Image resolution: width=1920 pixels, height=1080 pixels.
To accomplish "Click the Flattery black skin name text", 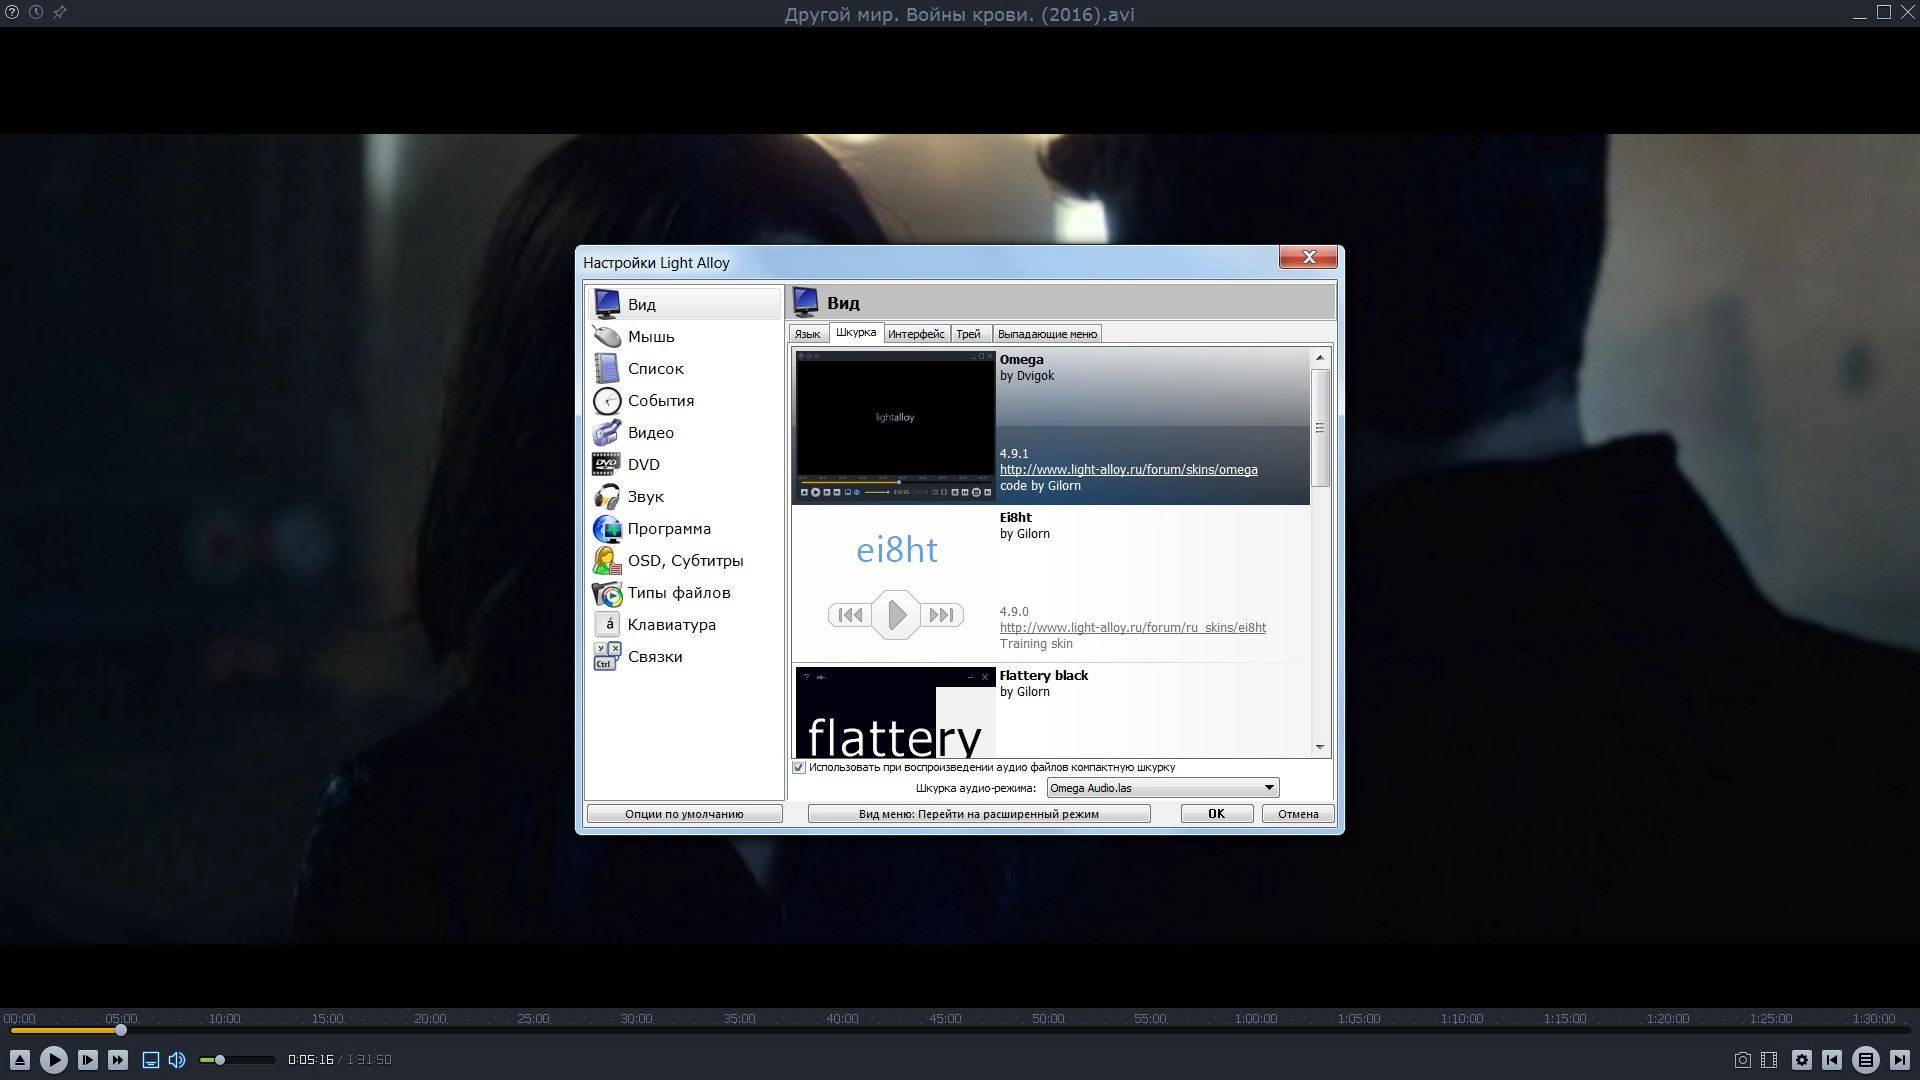I will [1044, 676].
